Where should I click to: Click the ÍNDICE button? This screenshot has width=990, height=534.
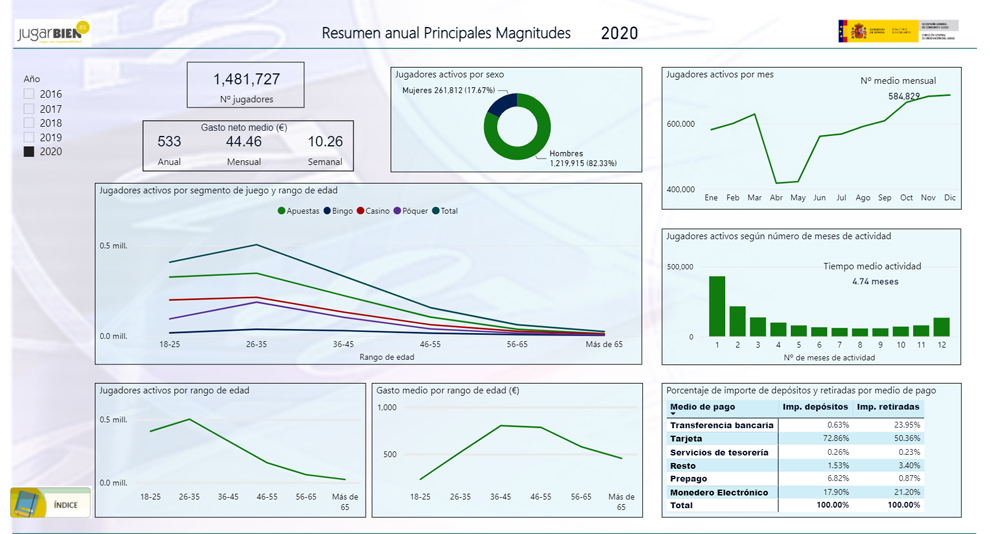51,504
